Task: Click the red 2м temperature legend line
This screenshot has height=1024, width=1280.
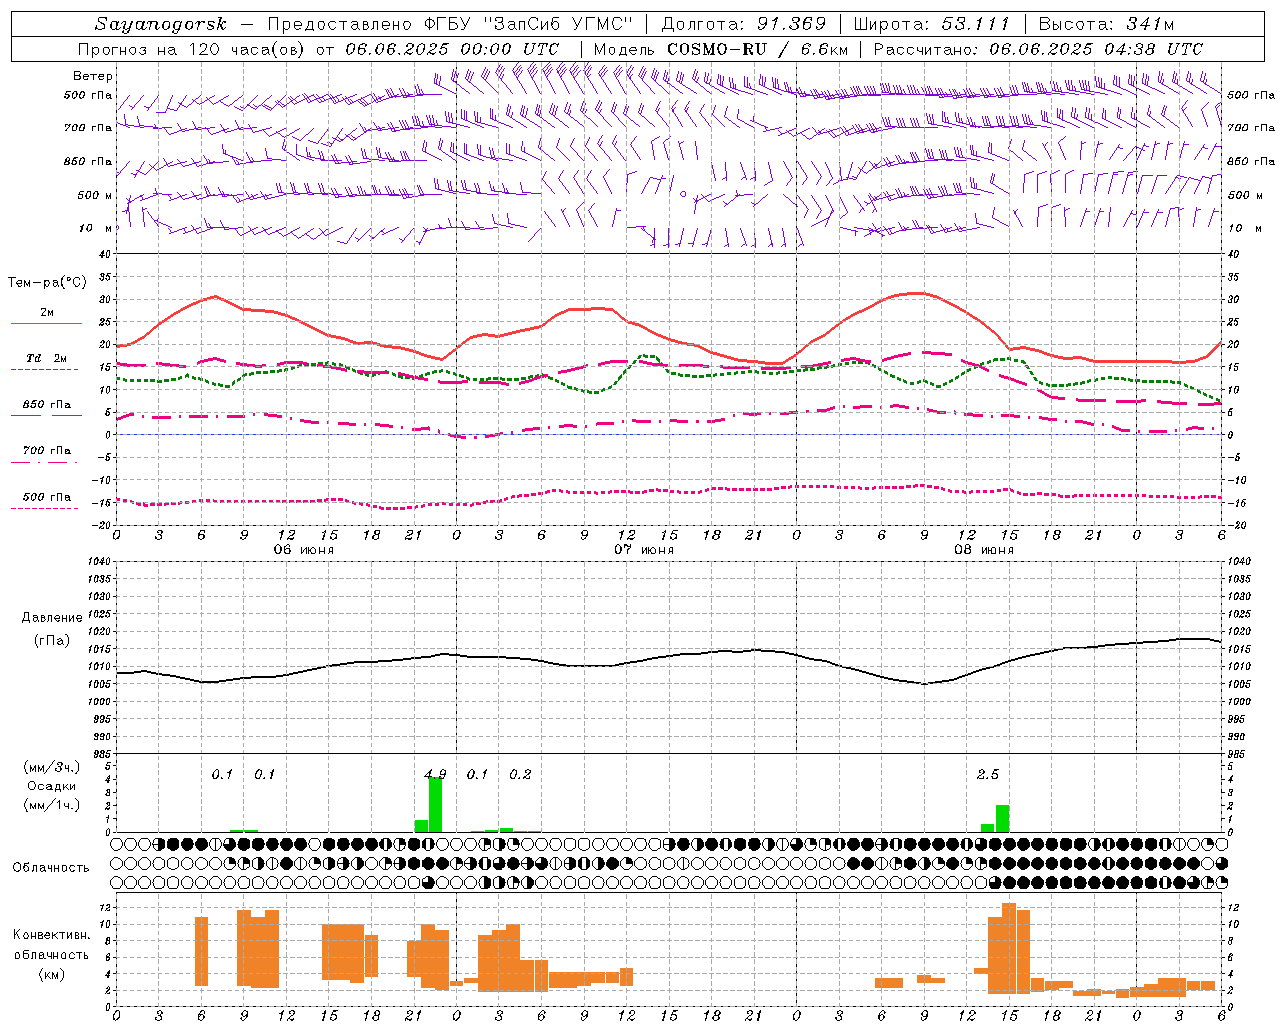Action: coord(46,323)
